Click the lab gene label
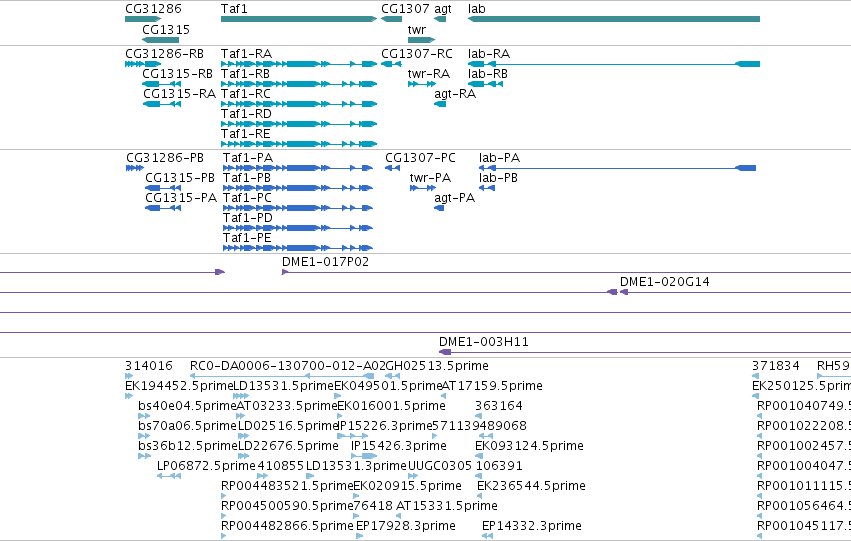Viewport: 851px width, 541px height. pyautogui.click(x=477, y=9)
